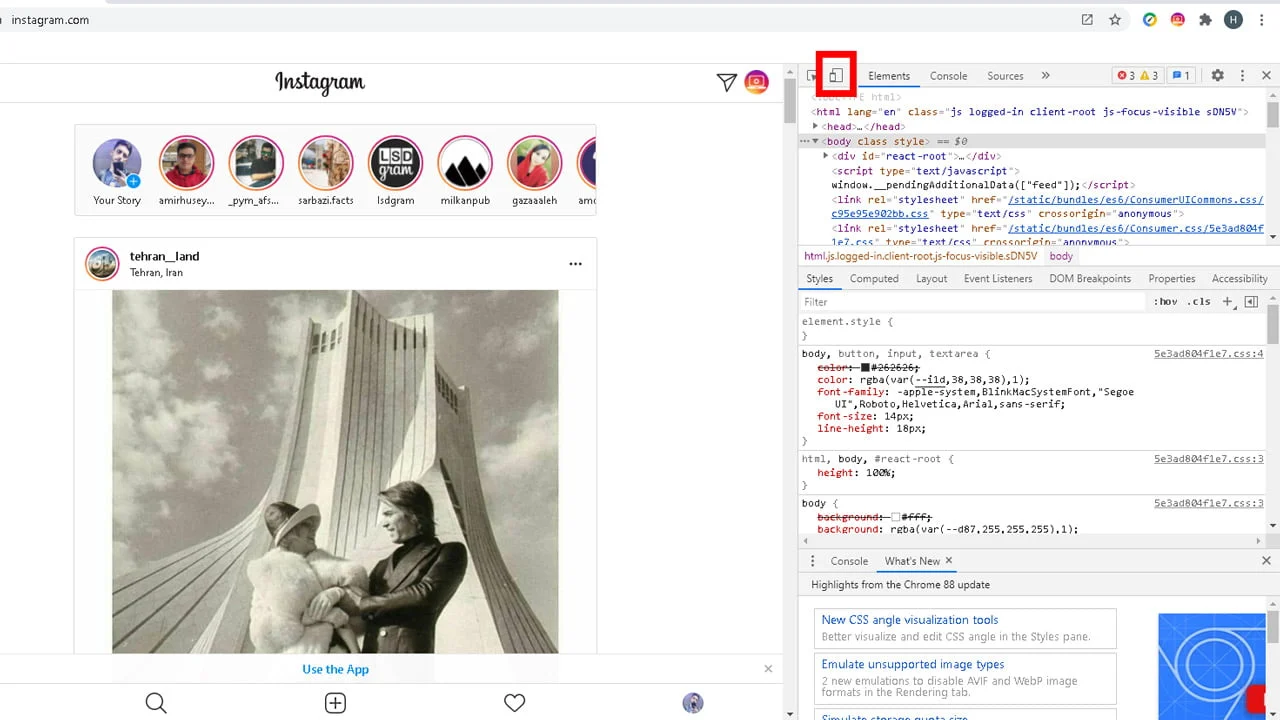Close the DevTools bottom drawer

[1266, 561]
